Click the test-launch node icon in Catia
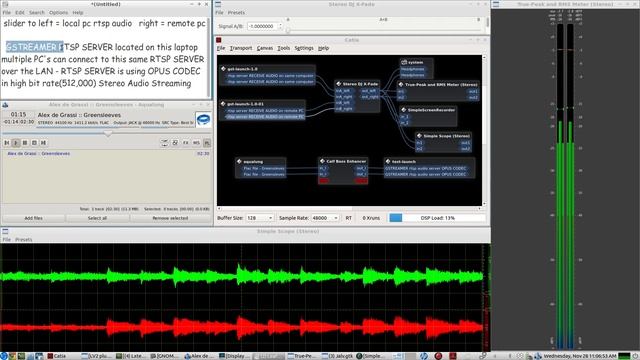This screenshot has width=640, height=360. 388,162
